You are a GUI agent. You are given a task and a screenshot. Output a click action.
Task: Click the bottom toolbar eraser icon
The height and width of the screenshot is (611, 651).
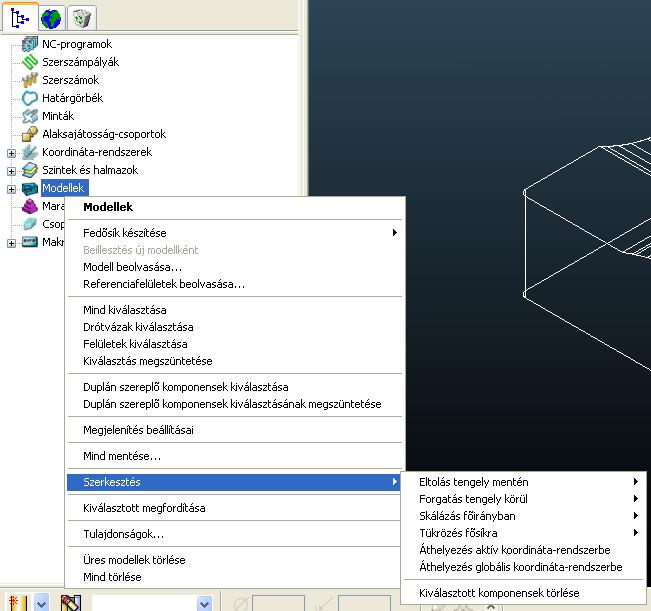point(71,603)
